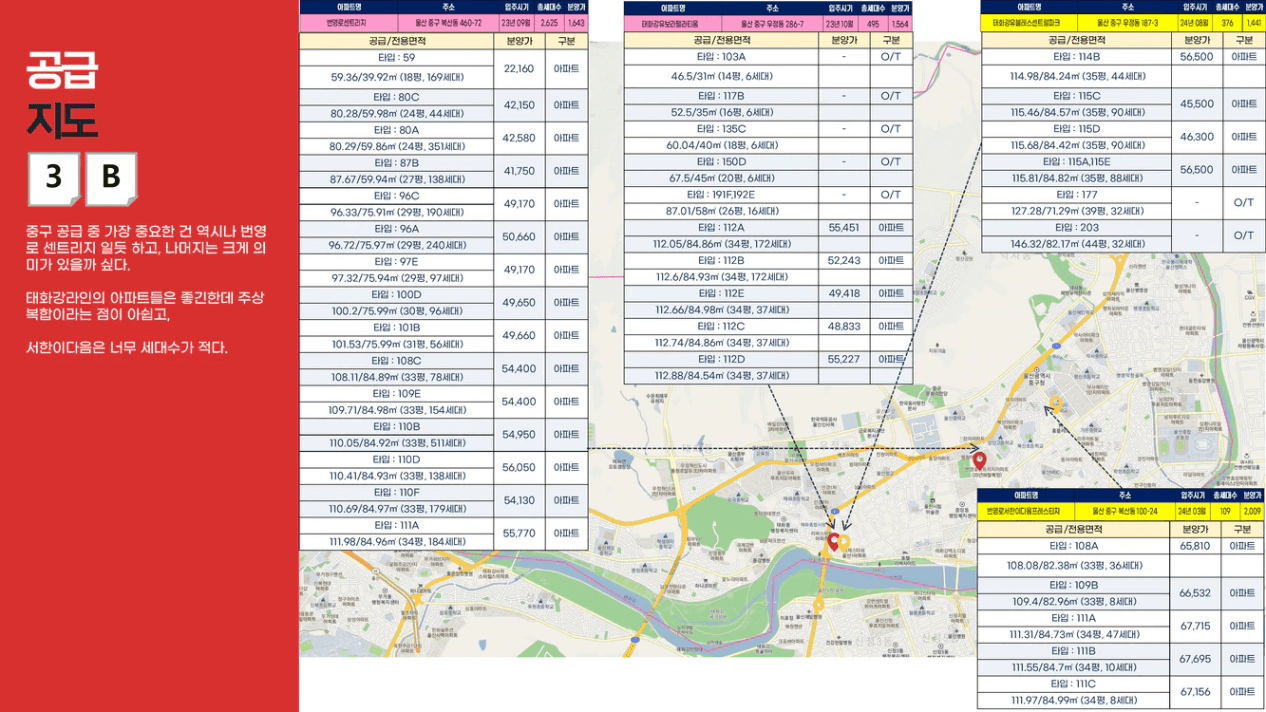Click the 타입 : 100D row
This screenshot has width=1266, height=712.
click(395, 294)
